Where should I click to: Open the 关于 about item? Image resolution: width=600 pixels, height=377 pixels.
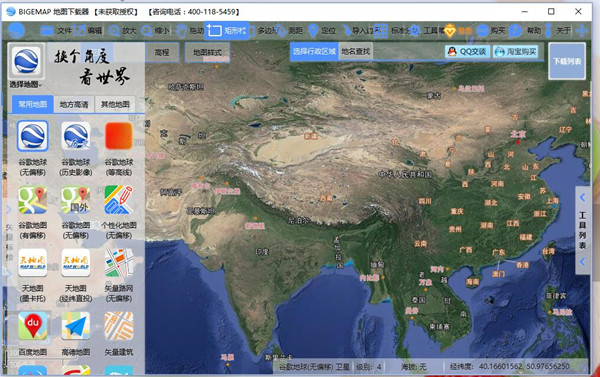point(557,31)
